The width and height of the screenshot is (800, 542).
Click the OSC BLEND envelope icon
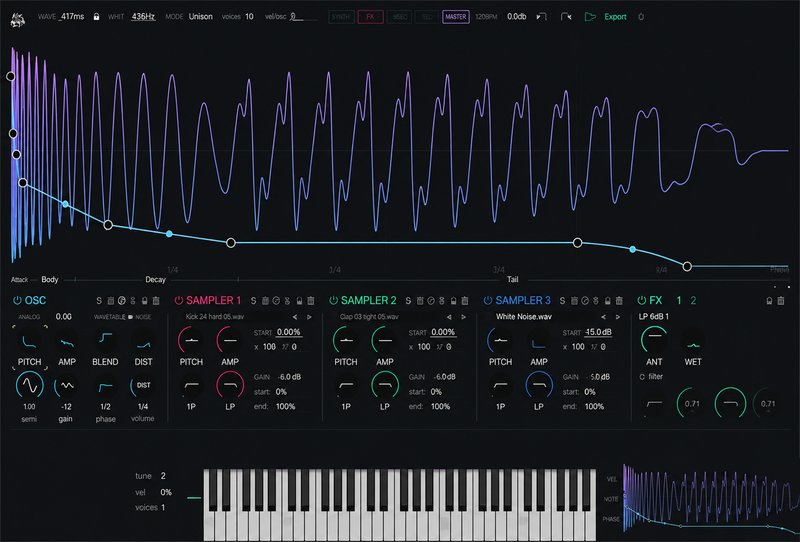click(106, 338)
